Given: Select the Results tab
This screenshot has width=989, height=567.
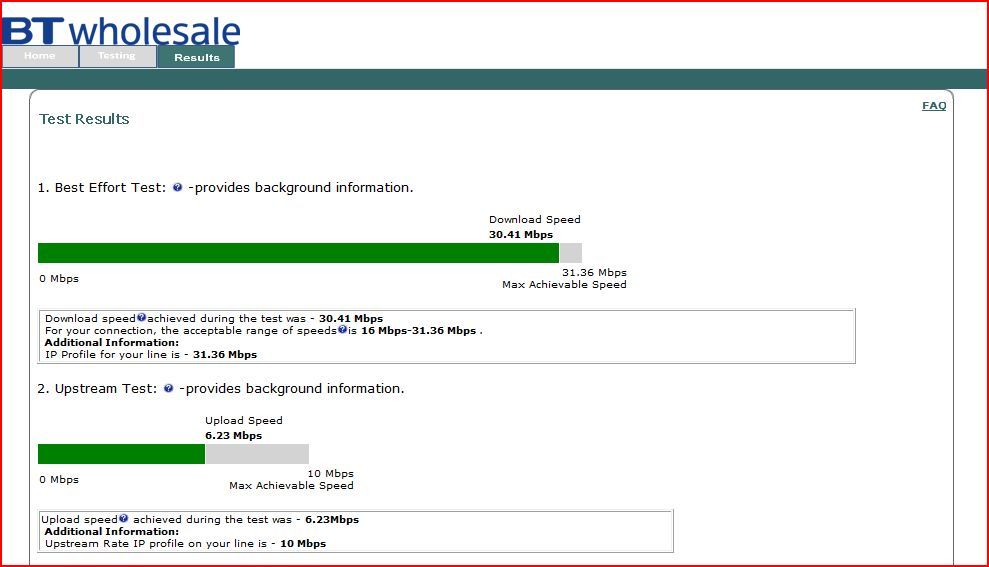Looking at the screenshot, I should [x=196, y=57].
